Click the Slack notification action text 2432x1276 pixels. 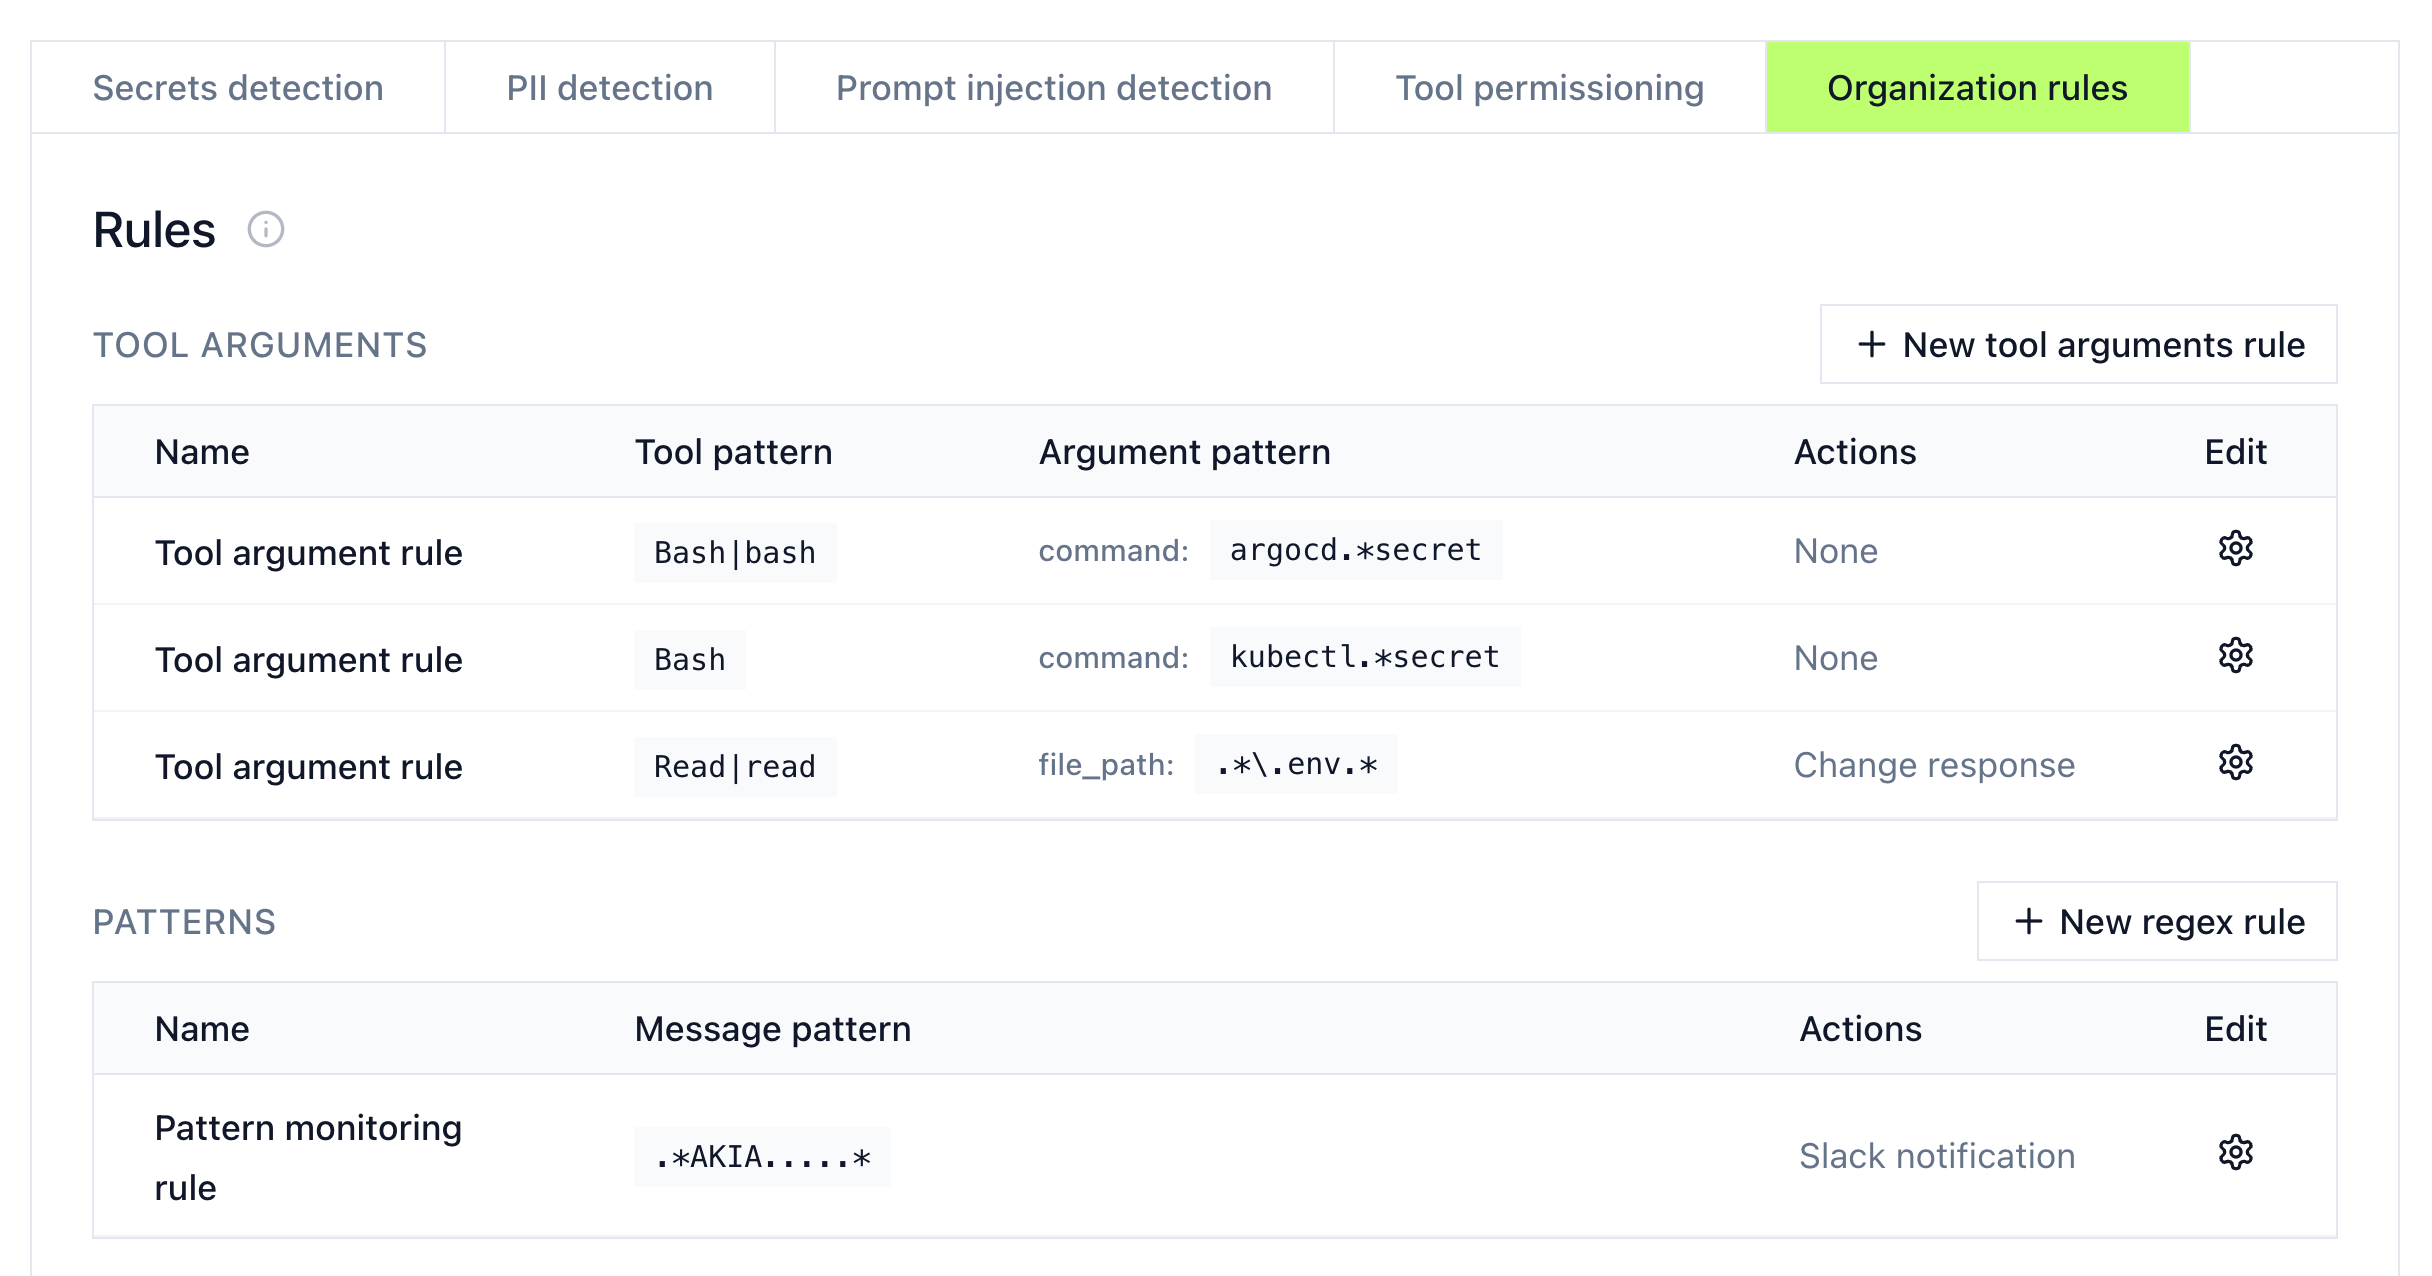tap(1937, 1156)
